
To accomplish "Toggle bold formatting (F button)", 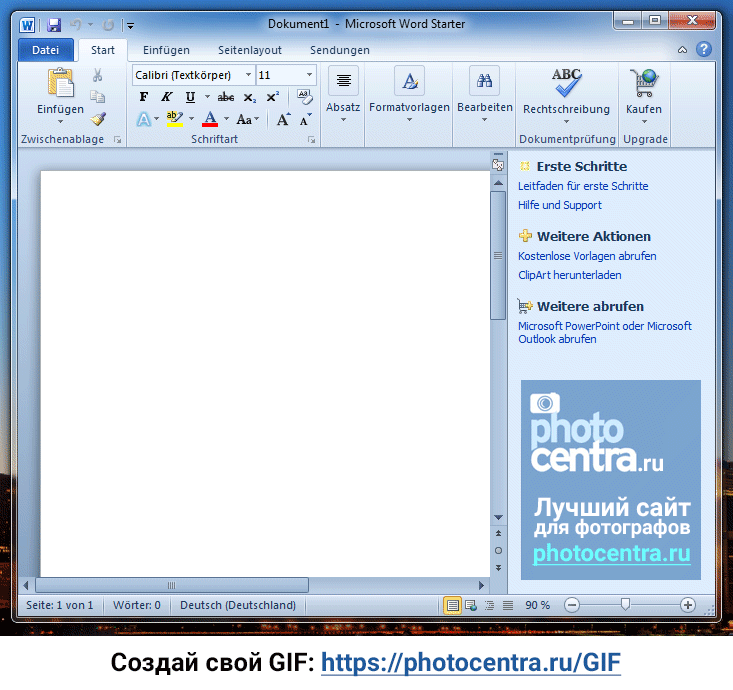I will coord(144,97).
